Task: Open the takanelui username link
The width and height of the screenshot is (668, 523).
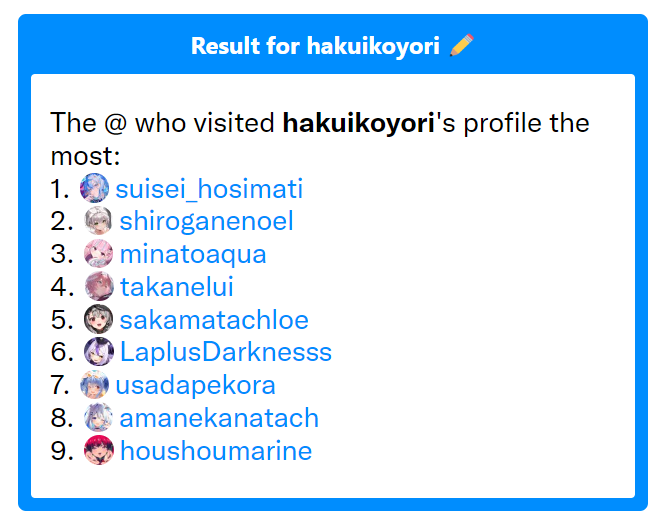Action: point(177,287)
